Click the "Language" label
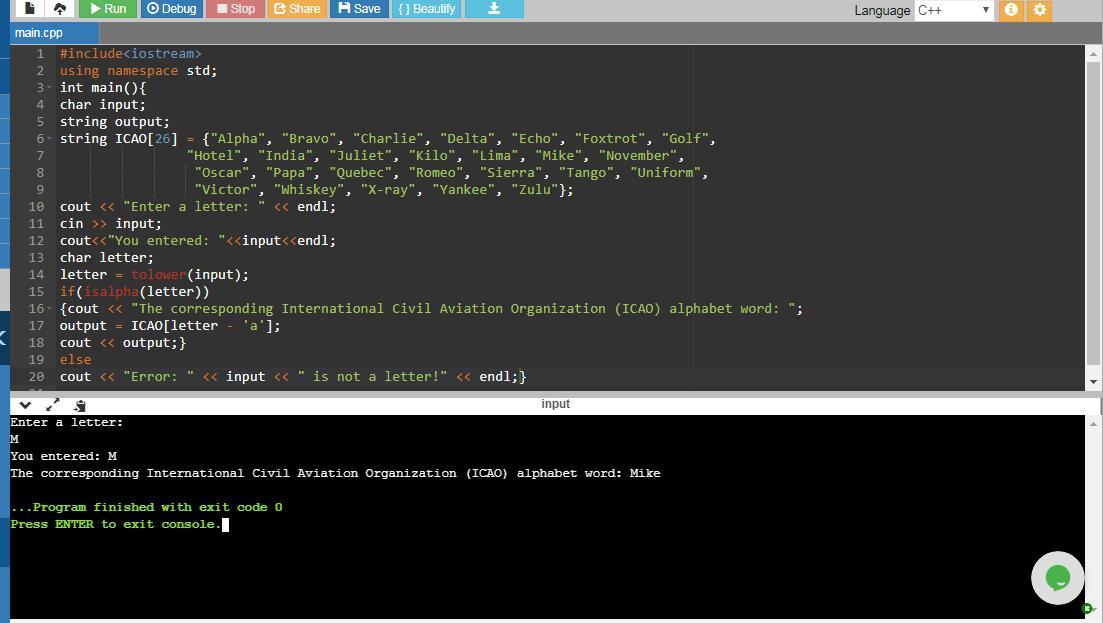This screenshot has width=1103, height=623. pyautogui.click(x=882, y=11)
